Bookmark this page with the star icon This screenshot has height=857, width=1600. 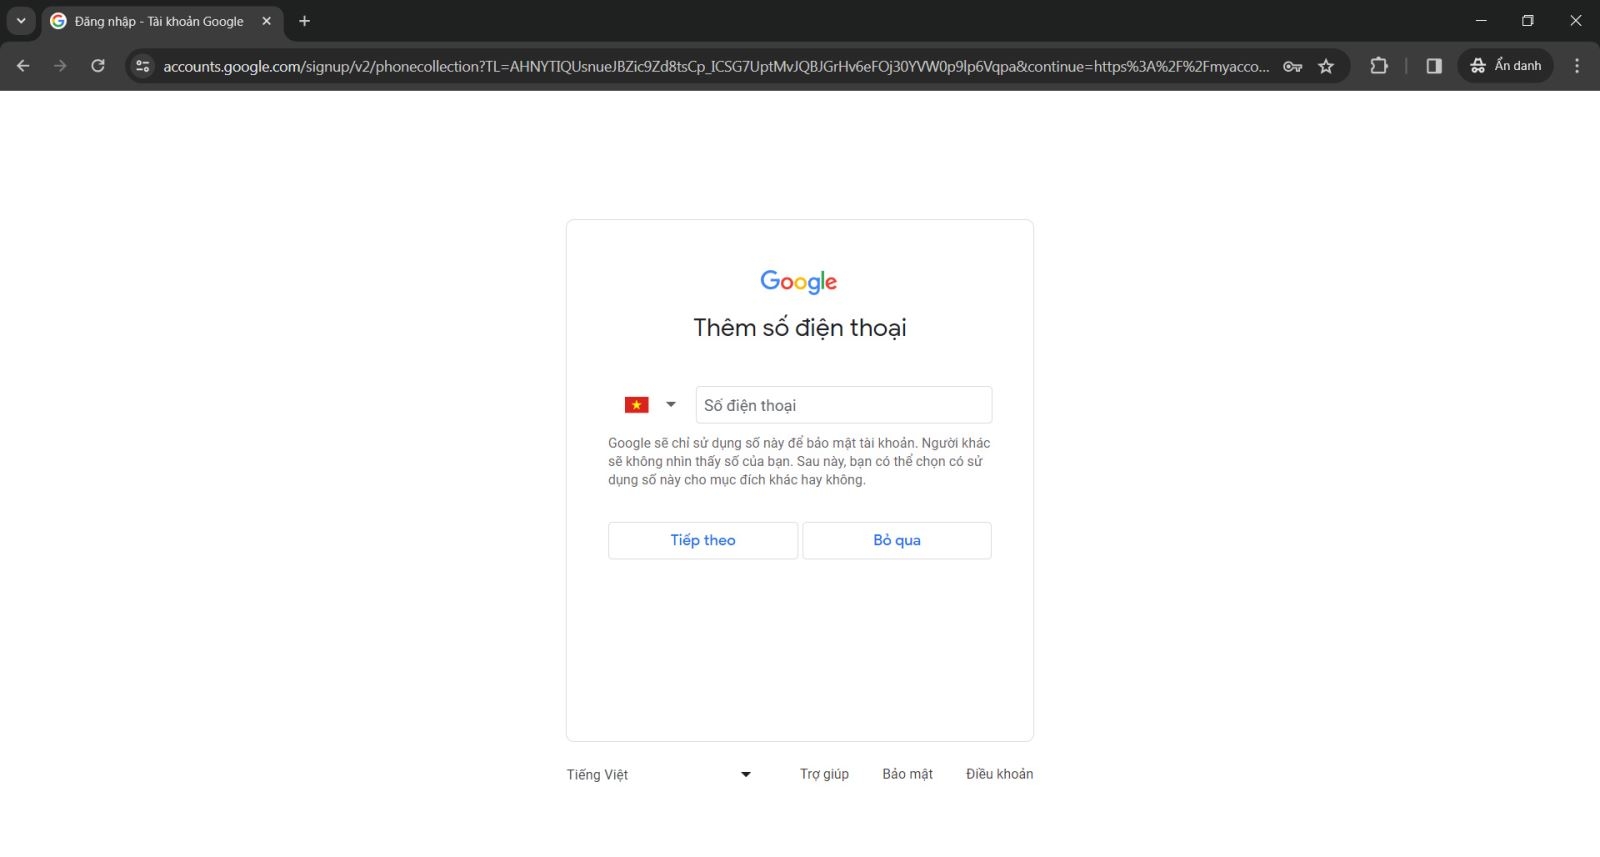point(1326,66)
